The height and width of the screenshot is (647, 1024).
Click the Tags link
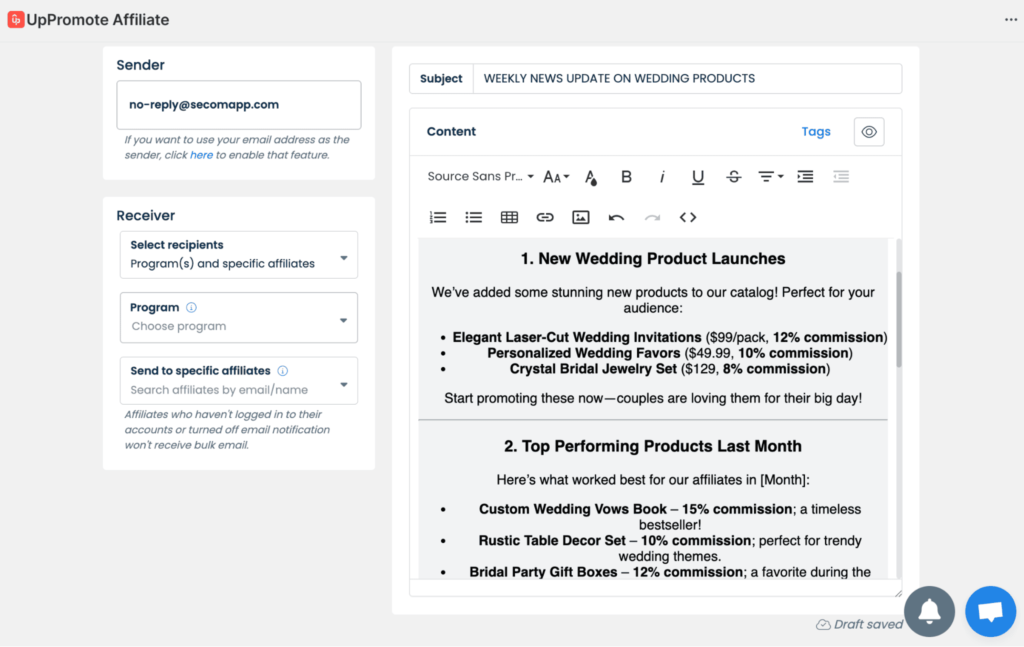pos(815,132)
